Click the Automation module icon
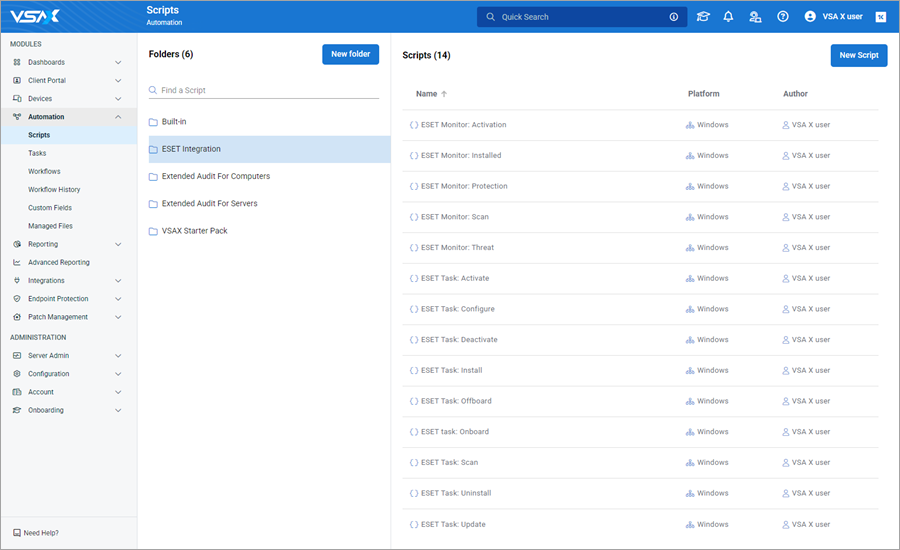 point(17,117)
